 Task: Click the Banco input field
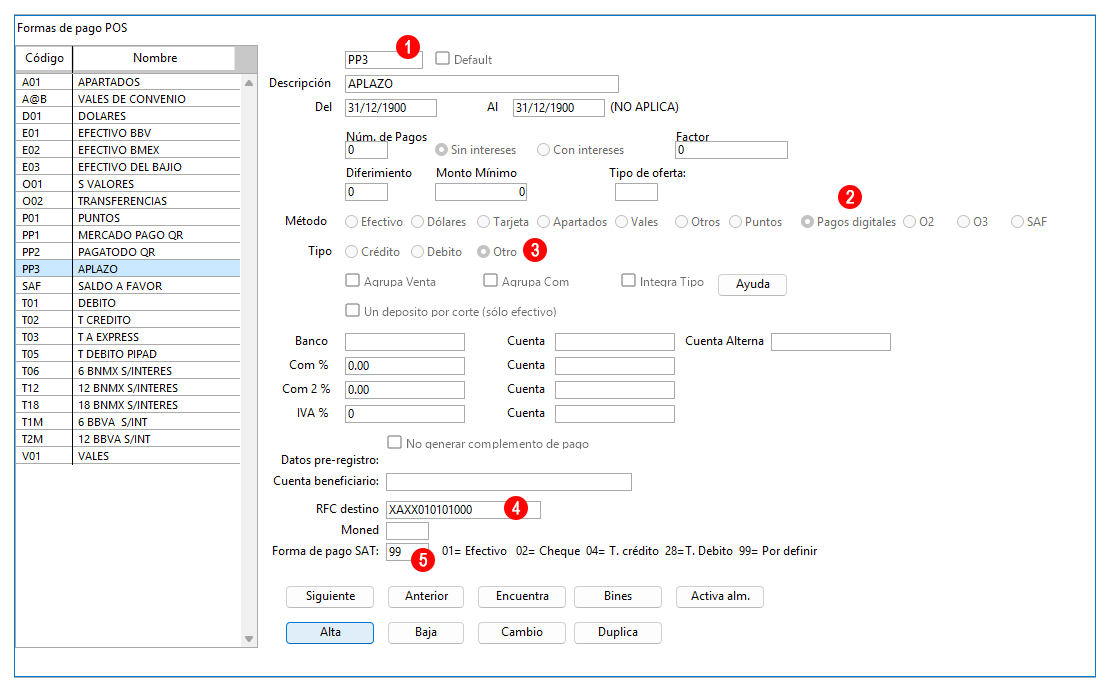click(x=405, y=342)
